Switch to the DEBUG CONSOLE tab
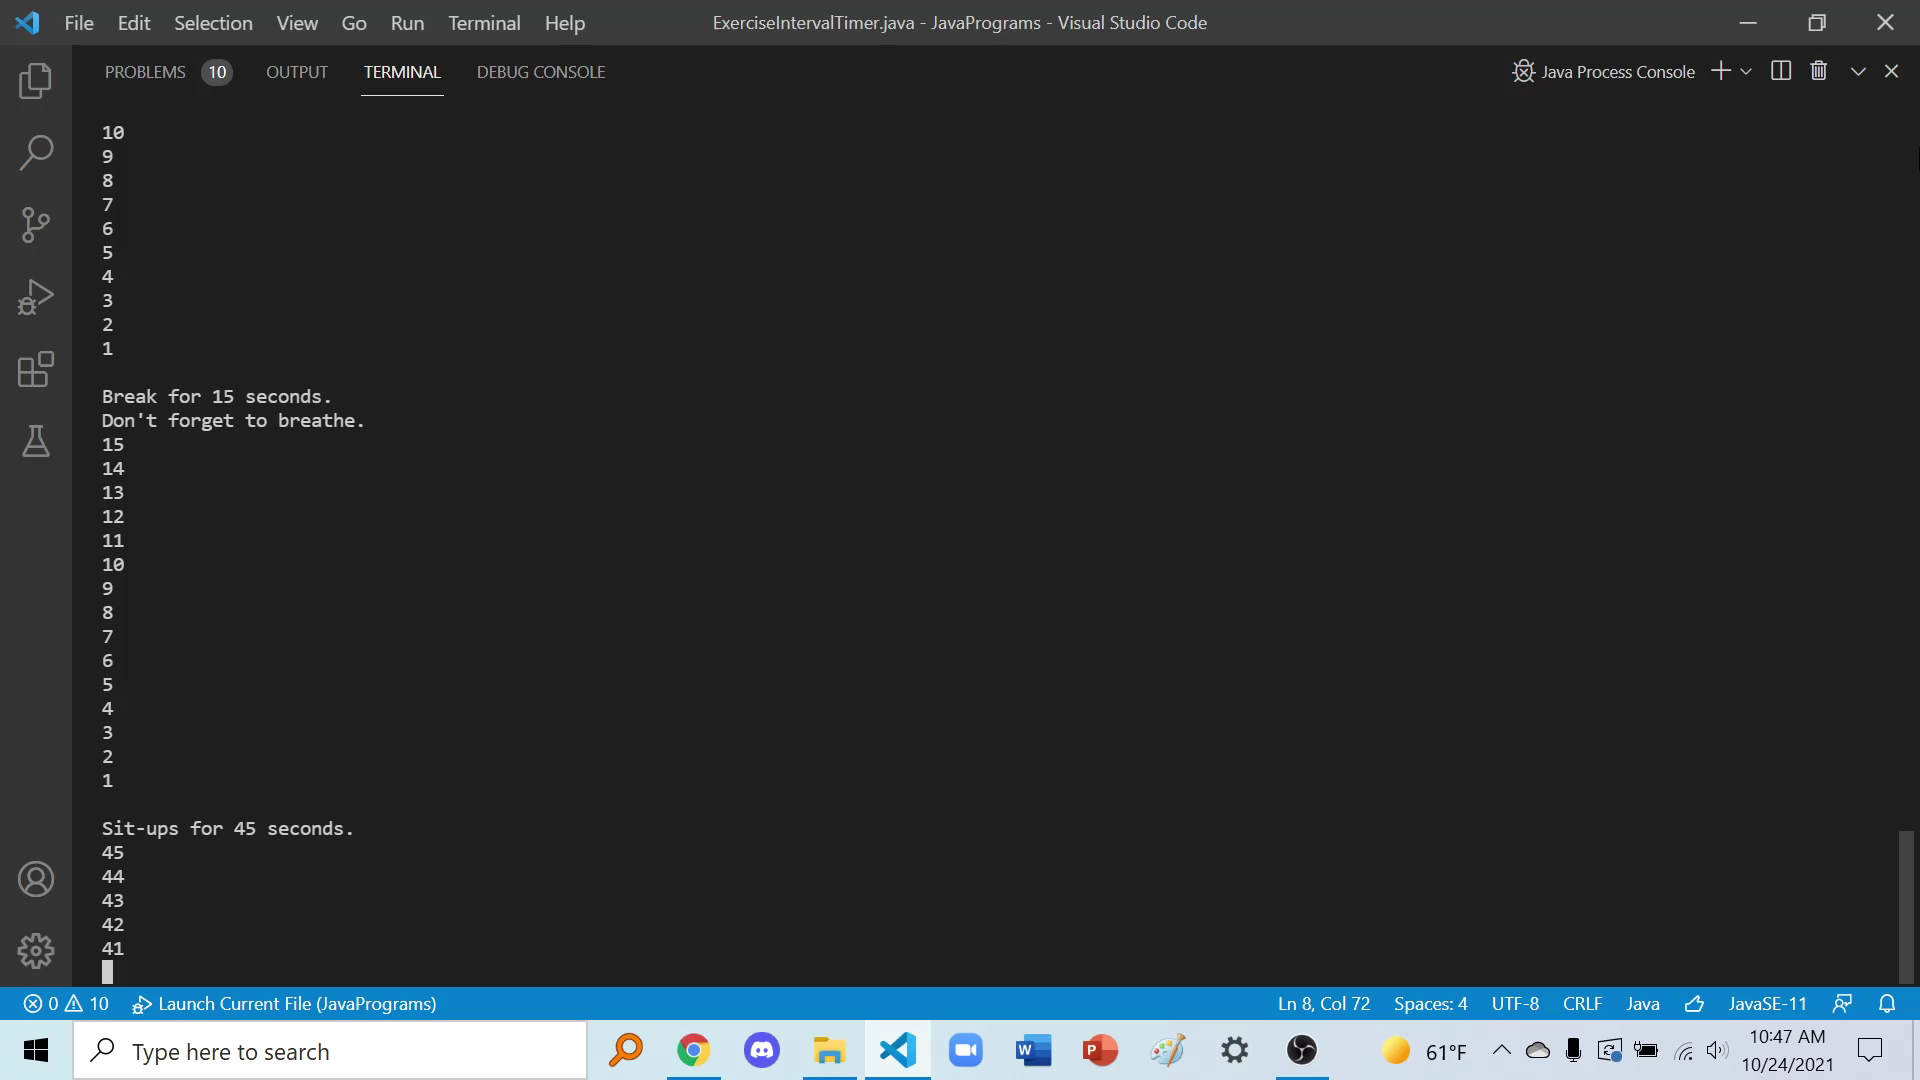The width and height of the screenshot is (1920, 1080). (x=541, y=72)
